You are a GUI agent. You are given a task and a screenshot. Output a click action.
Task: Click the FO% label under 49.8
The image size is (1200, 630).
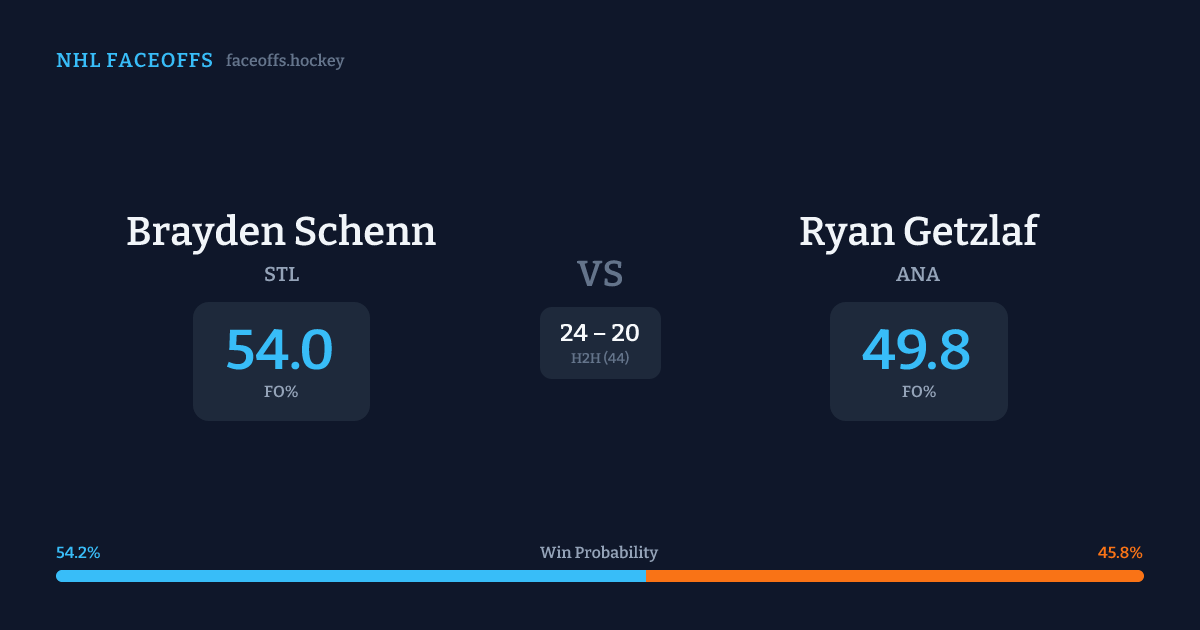[918, 392]
